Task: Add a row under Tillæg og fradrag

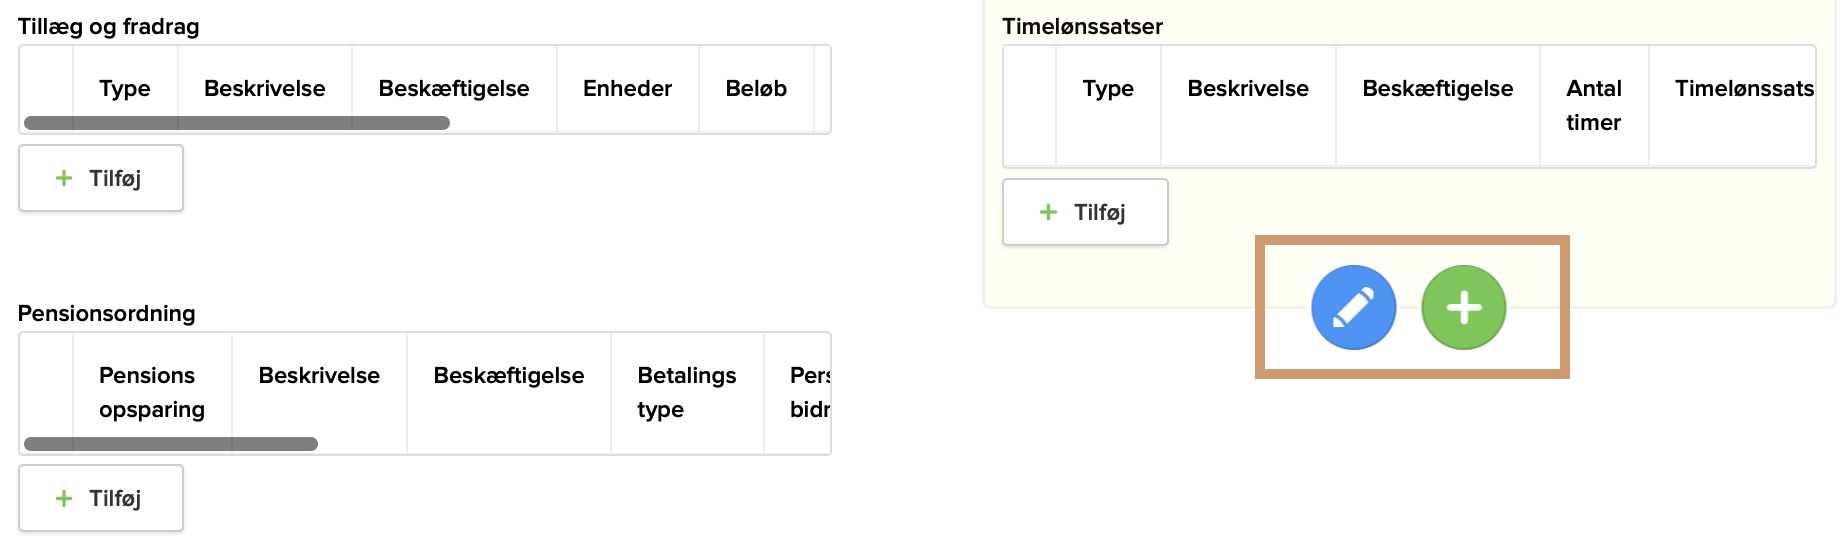Action: click(x=100, y=178)
